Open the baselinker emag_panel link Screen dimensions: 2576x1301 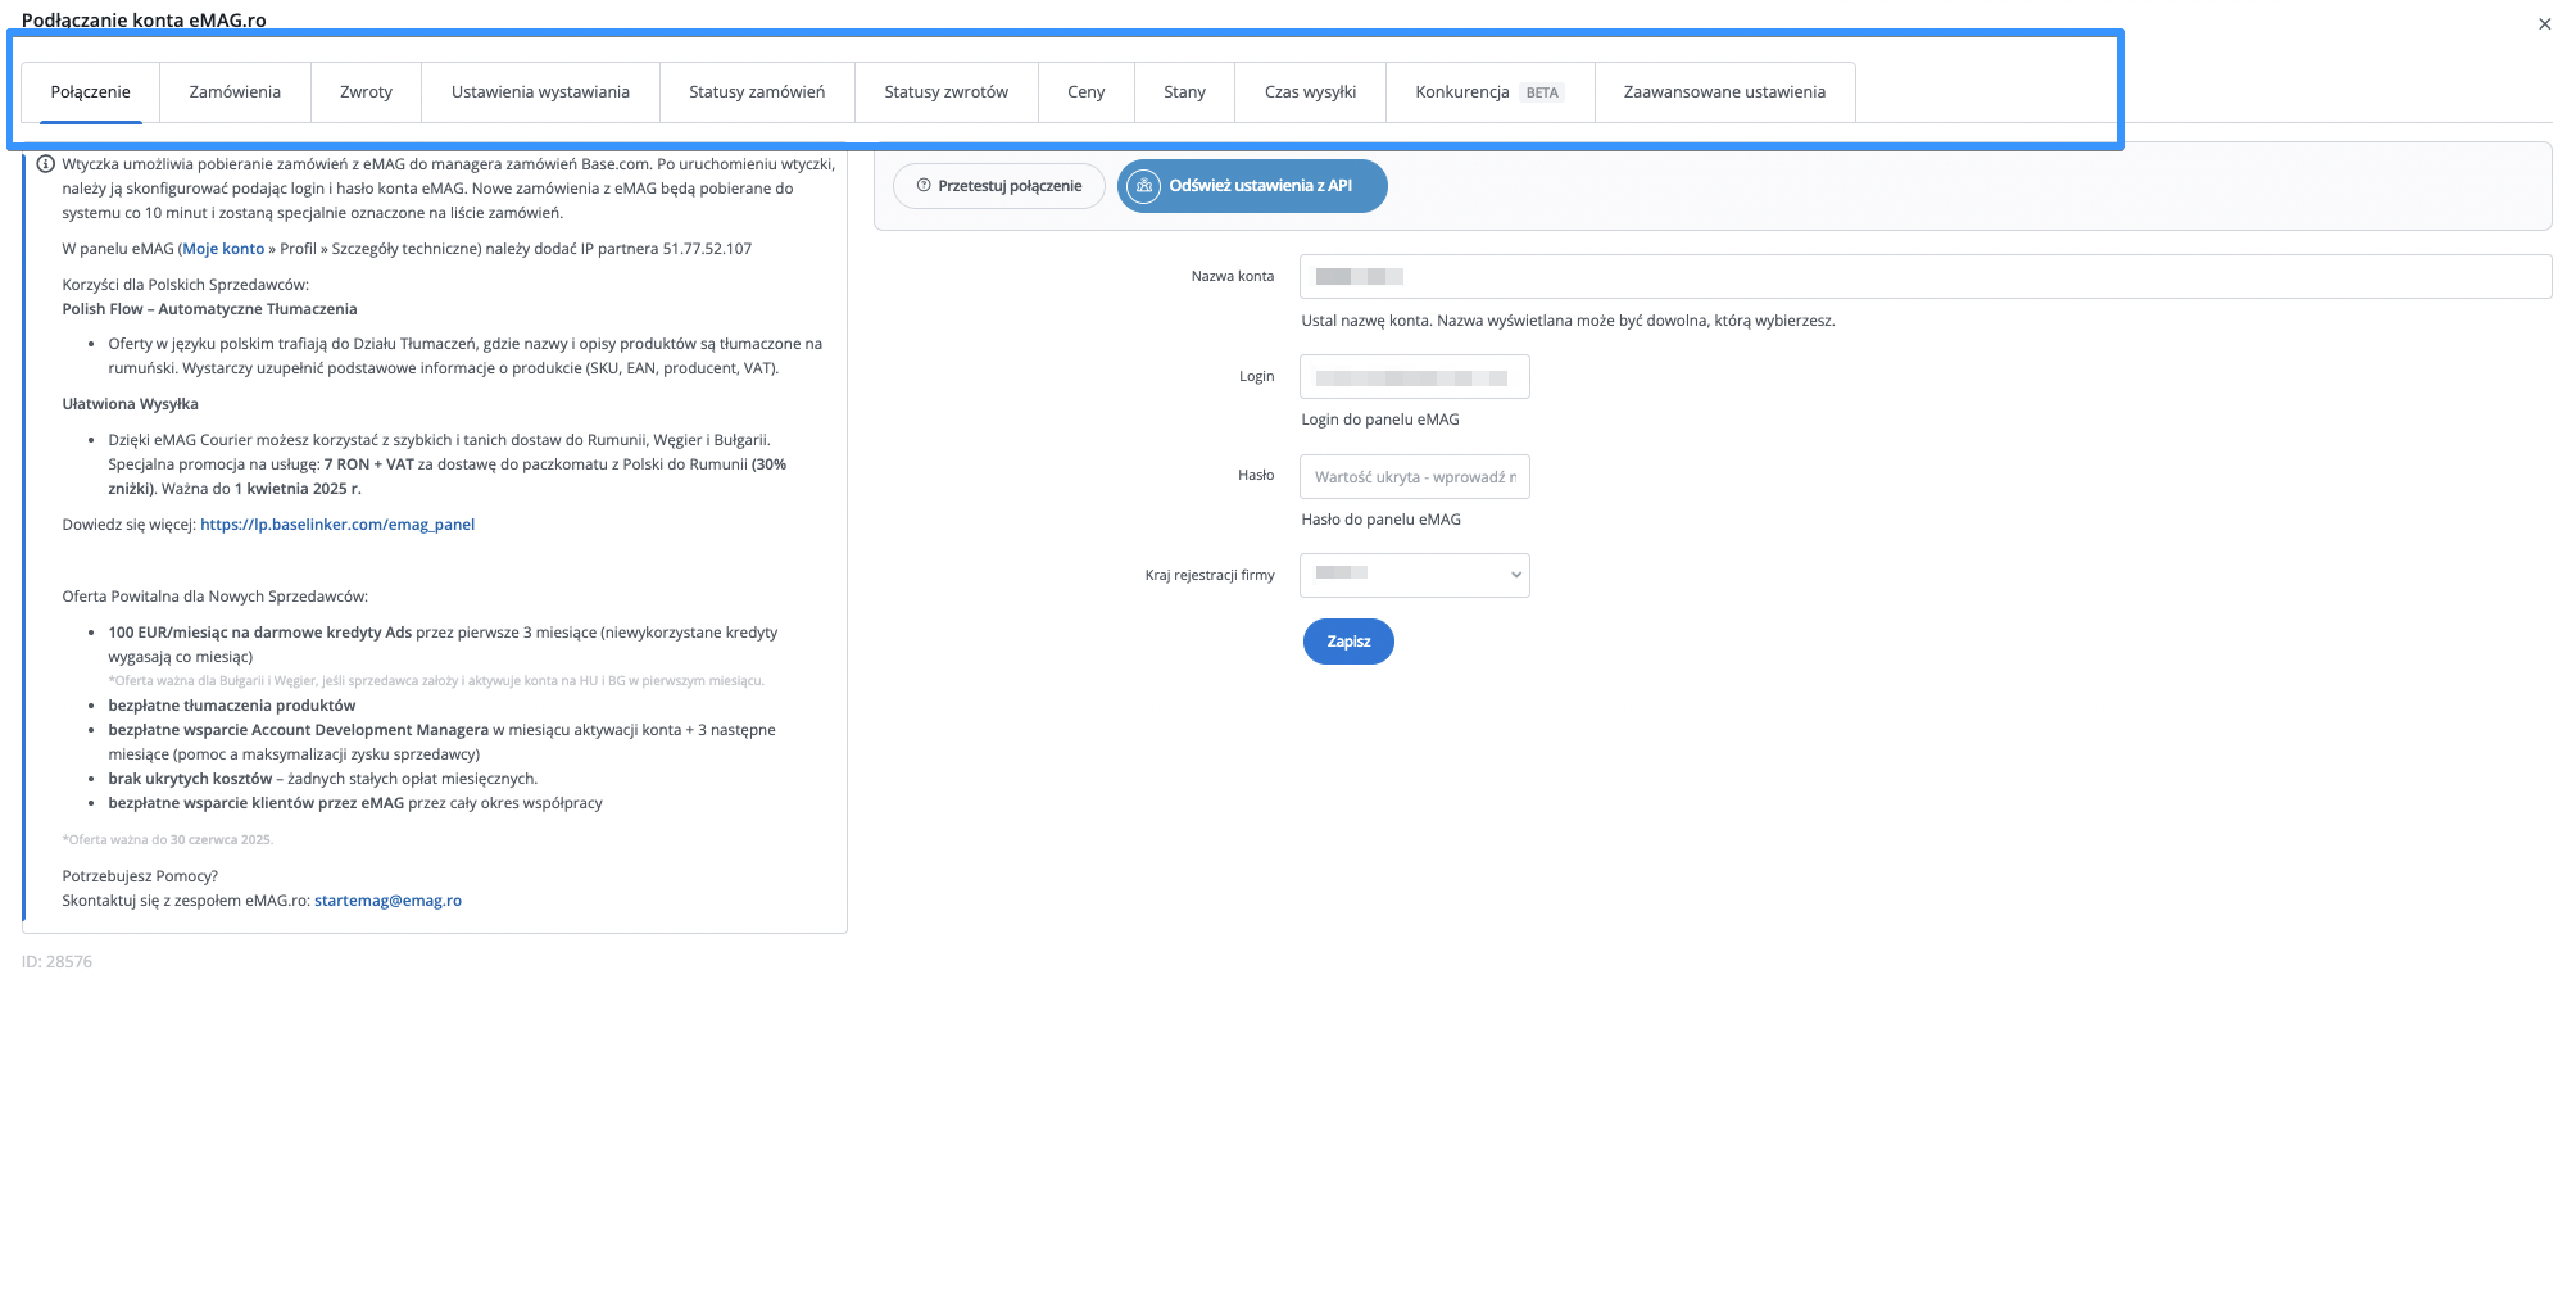click(x=337, y=525)
